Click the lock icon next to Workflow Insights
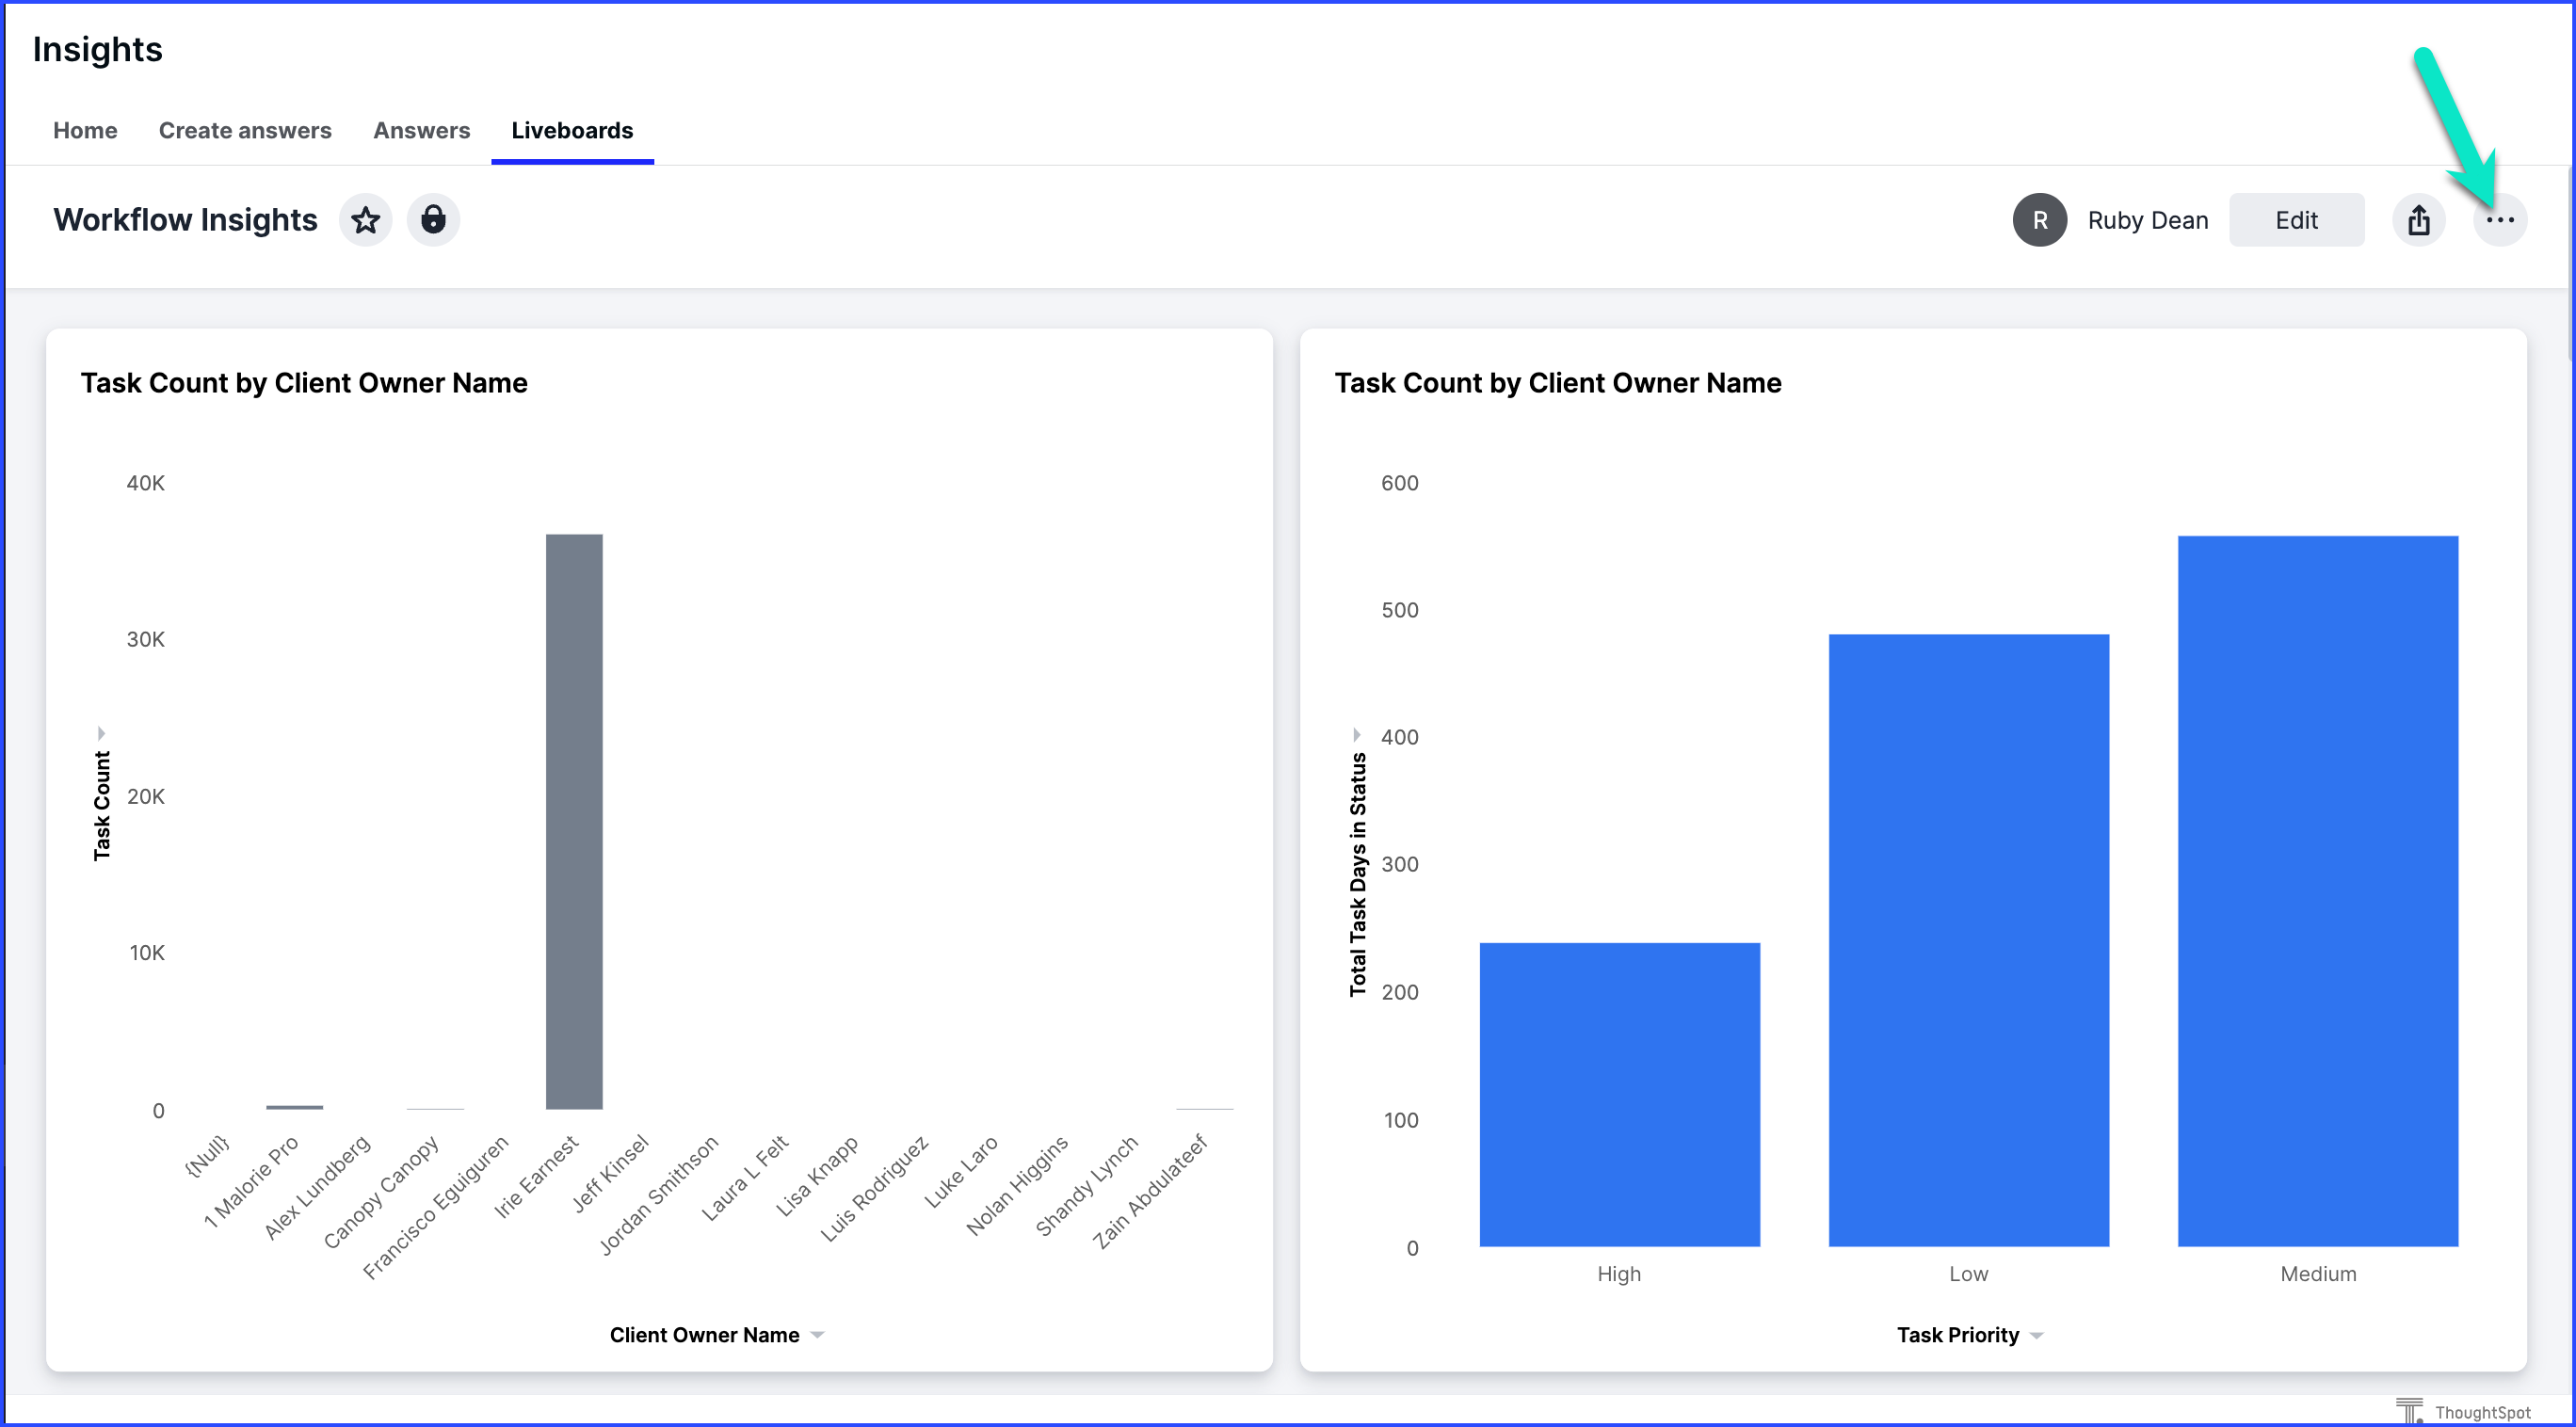The width and height of the screenshot is (2576, 1427). pos(433,220)
